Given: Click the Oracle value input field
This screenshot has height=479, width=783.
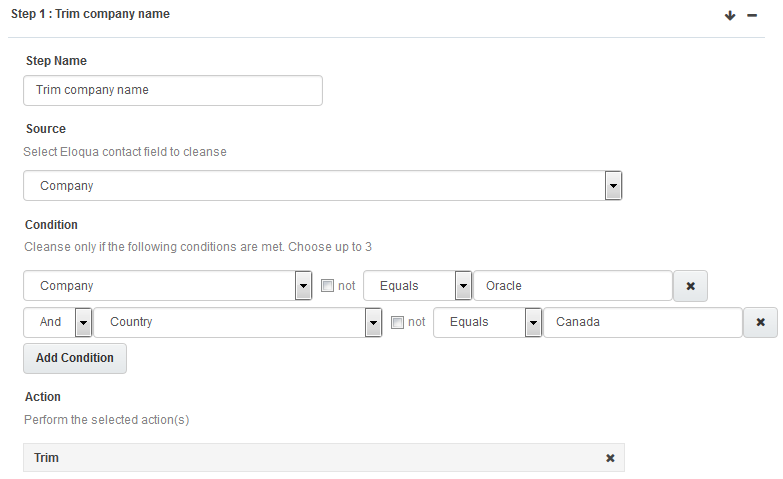Looking at the screenshot, I should tap(572, 286).
